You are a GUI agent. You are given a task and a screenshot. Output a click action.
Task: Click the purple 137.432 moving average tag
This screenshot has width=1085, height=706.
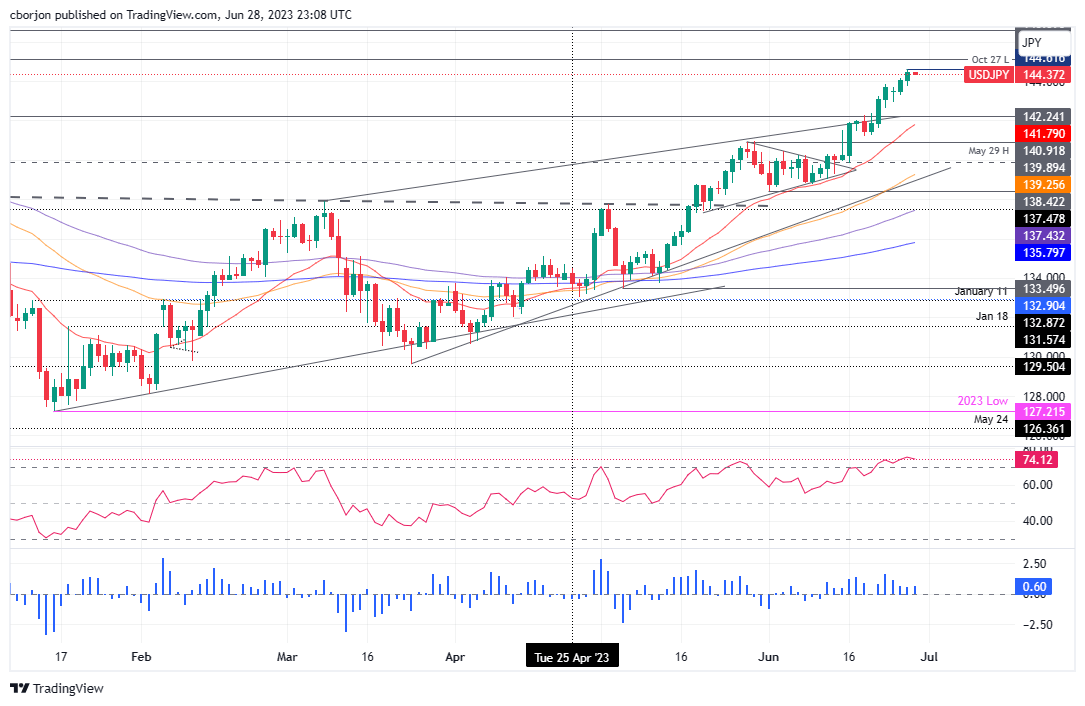pos(1043,236)
